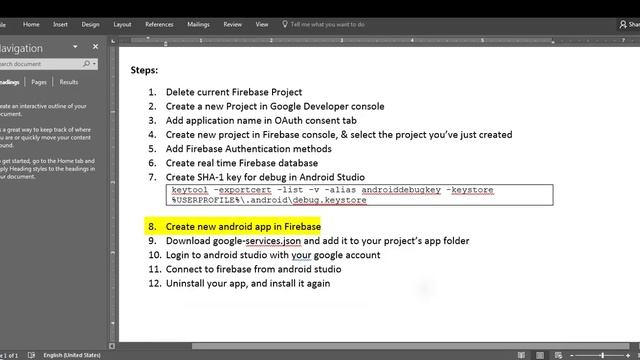Screen dimensions: 640x360
Task: Click the magnifier search icon in Navigation pane
Action: click(86, 64)
